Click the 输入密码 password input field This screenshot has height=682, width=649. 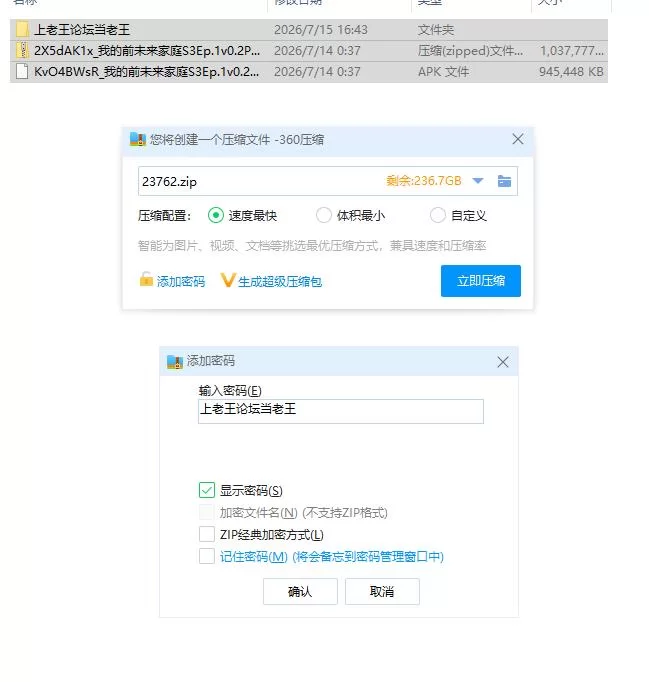[341, 411]
